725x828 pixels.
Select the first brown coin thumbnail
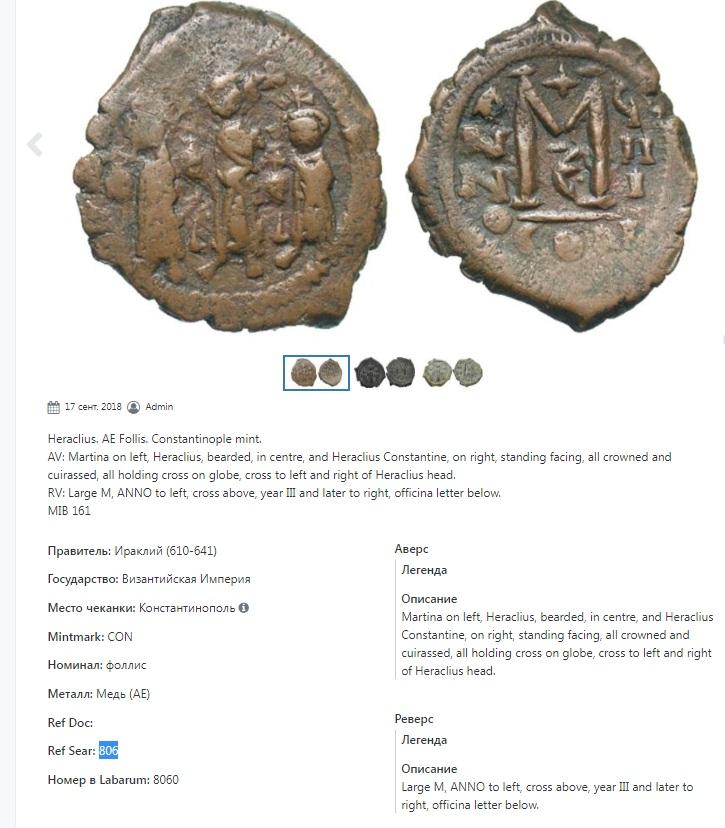316,373
